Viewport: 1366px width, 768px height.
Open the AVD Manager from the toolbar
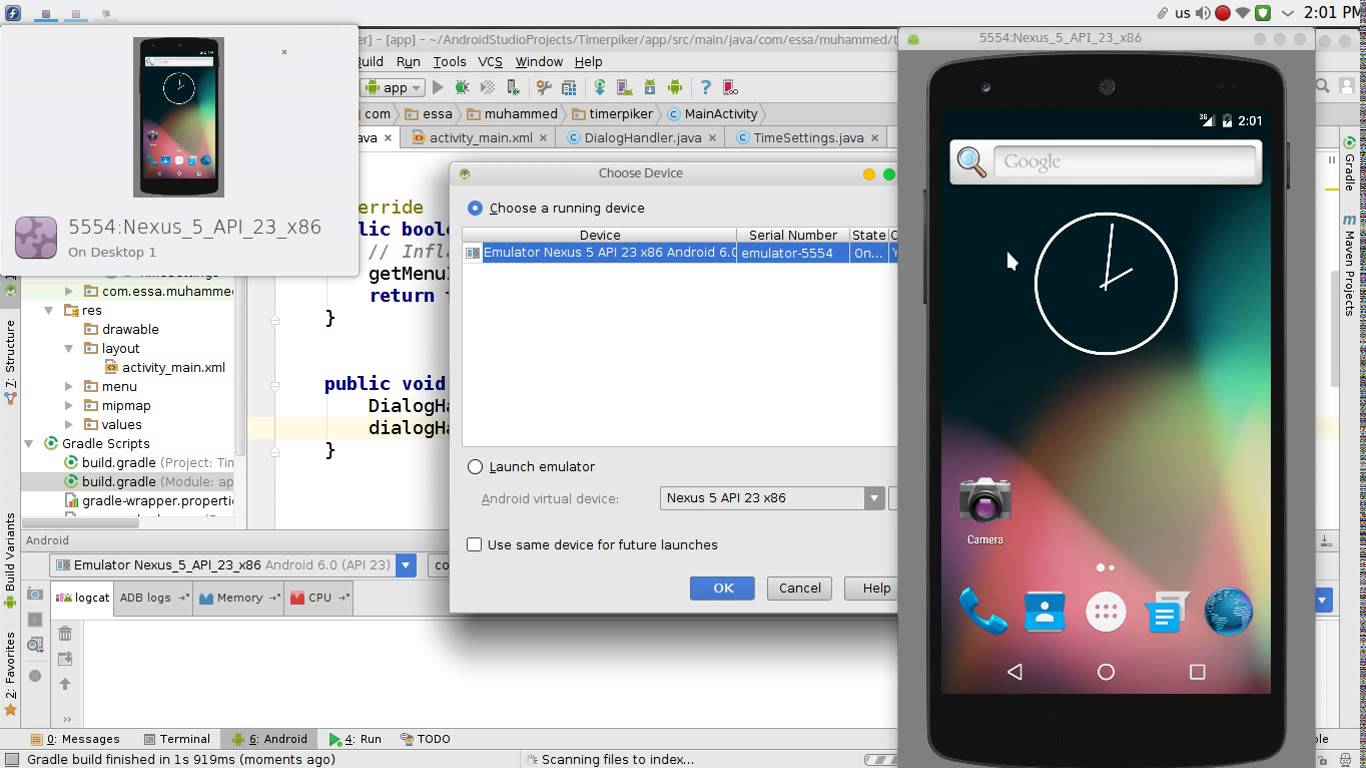point(621,87)
